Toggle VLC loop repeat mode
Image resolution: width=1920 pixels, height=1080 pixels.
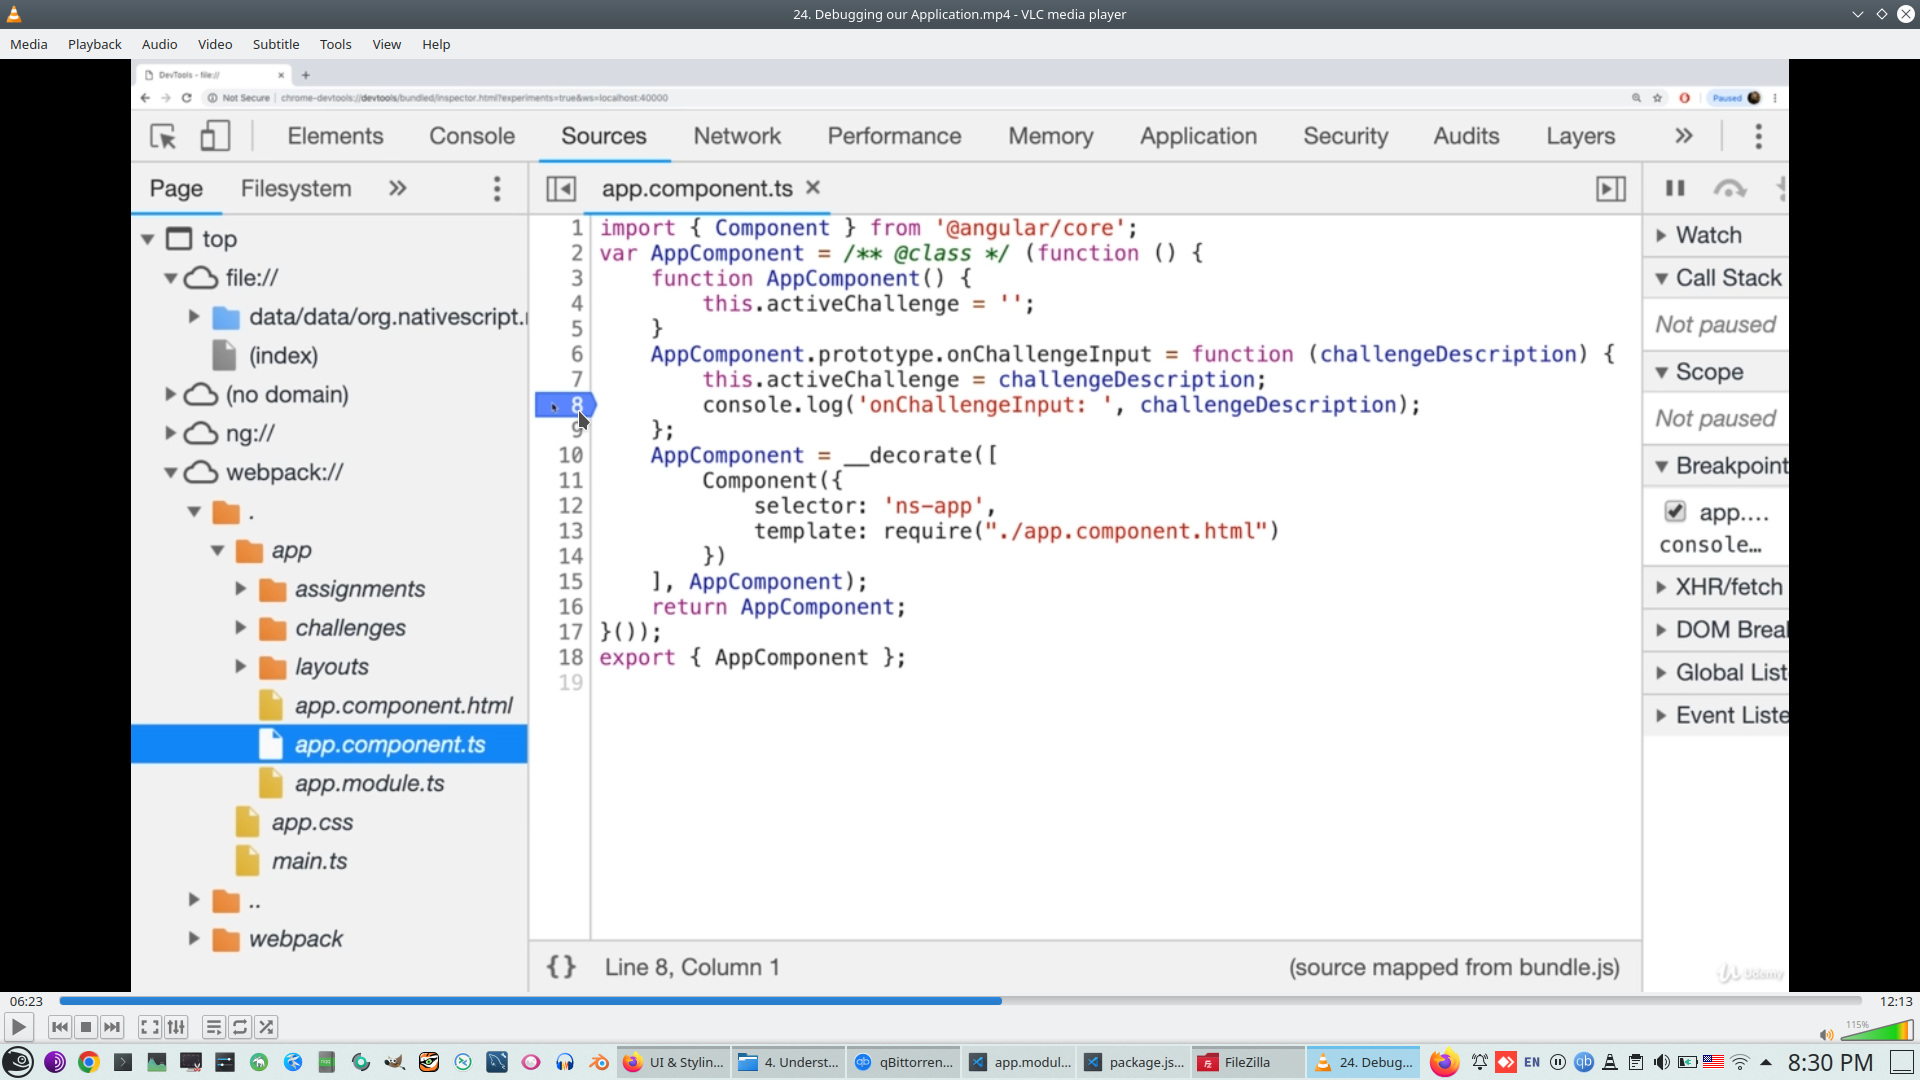point(240,1027)
